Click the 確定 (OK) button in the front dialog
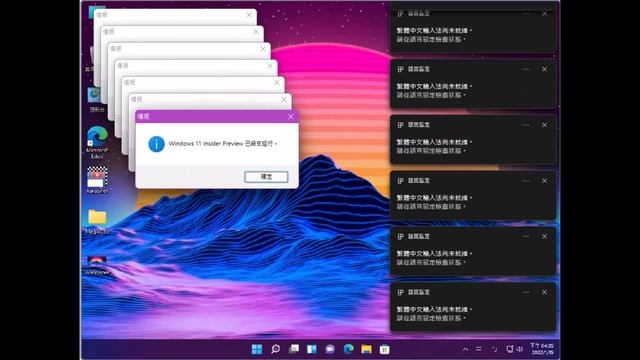The width and height of the screenshot is (640, 360). click(x=266, y=177)
